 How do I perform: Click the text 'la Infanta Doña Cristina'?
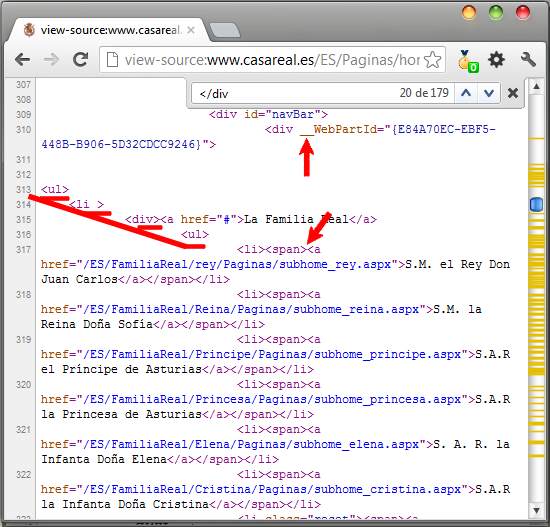pos(125,504)
